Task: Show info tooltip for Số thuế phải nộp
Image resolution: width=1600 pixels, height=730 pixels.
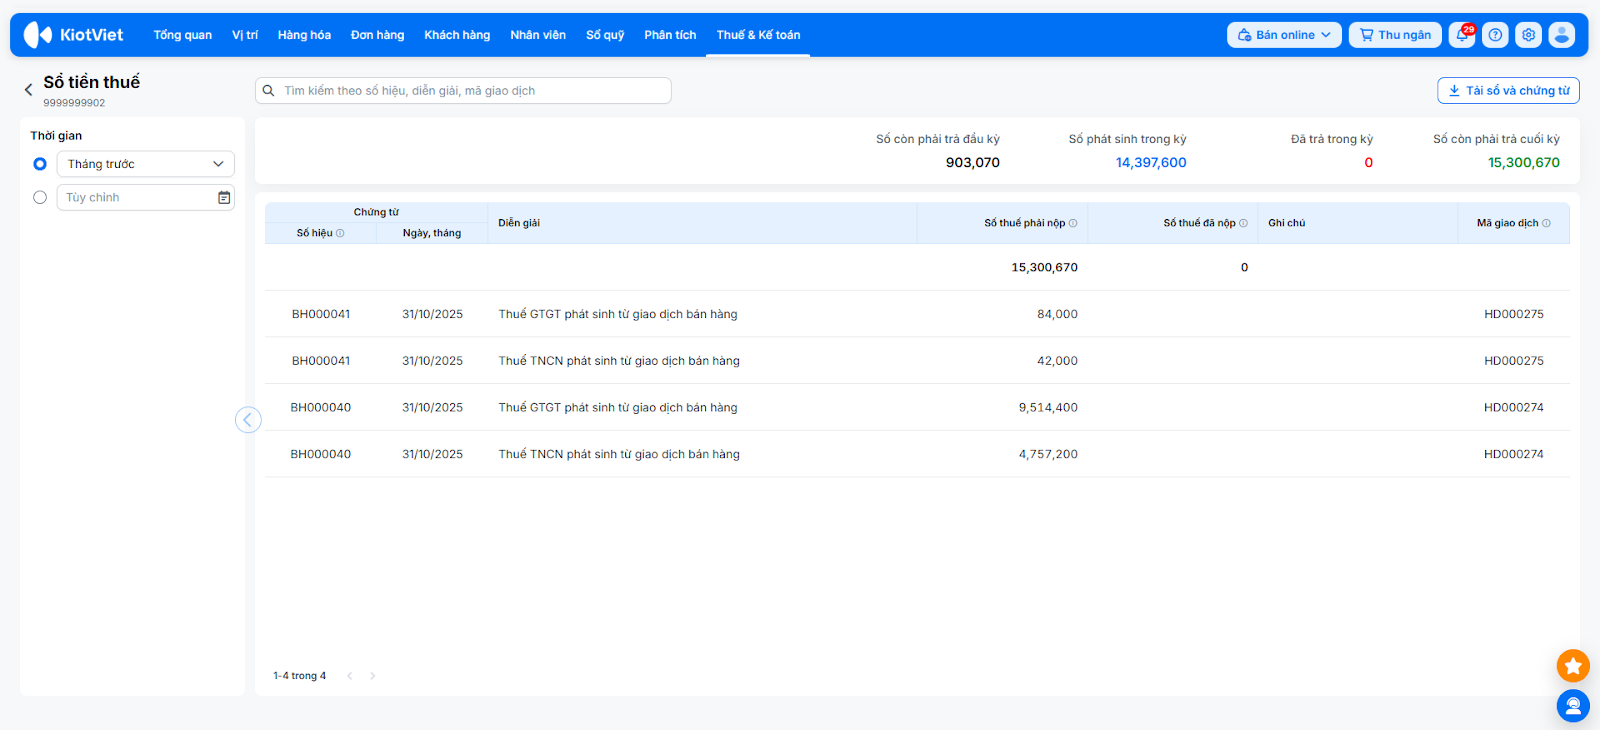Action: pyautogui.click(x=1073, y=223)
